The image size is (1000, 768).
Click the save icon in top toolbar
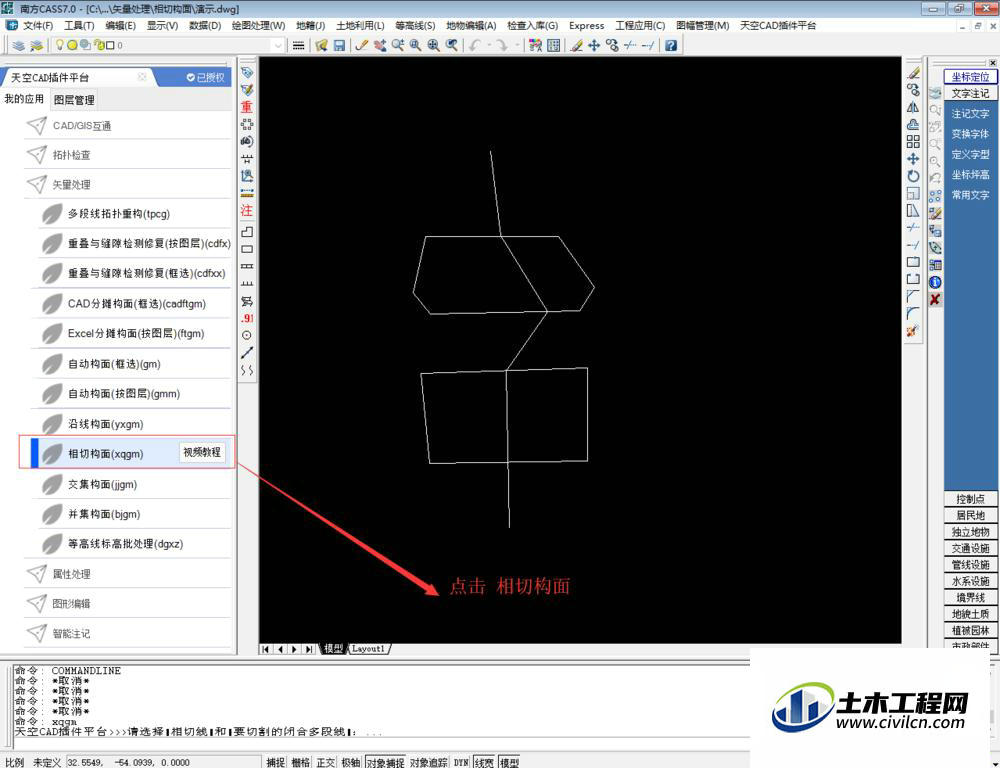(x=339, y=45)
